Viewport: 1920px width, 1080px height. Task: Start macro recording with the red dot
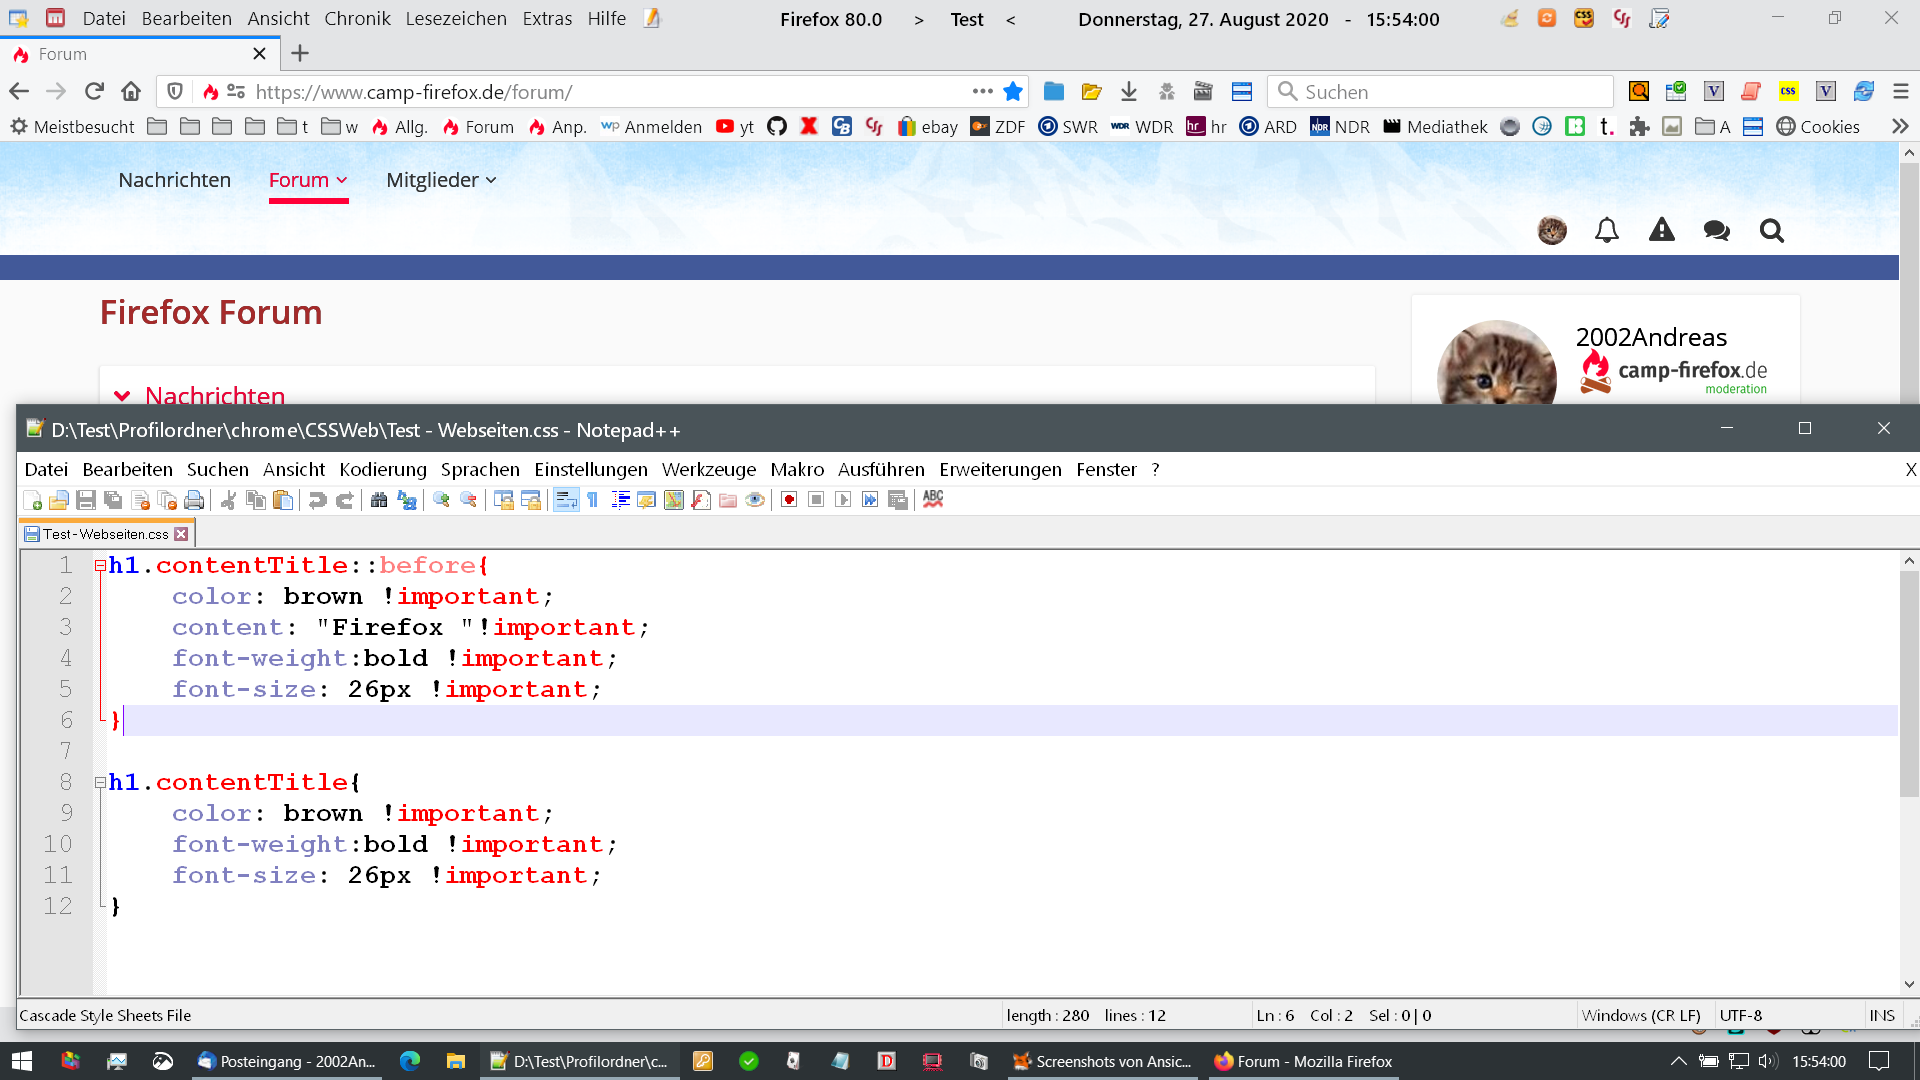coord(789,500)
